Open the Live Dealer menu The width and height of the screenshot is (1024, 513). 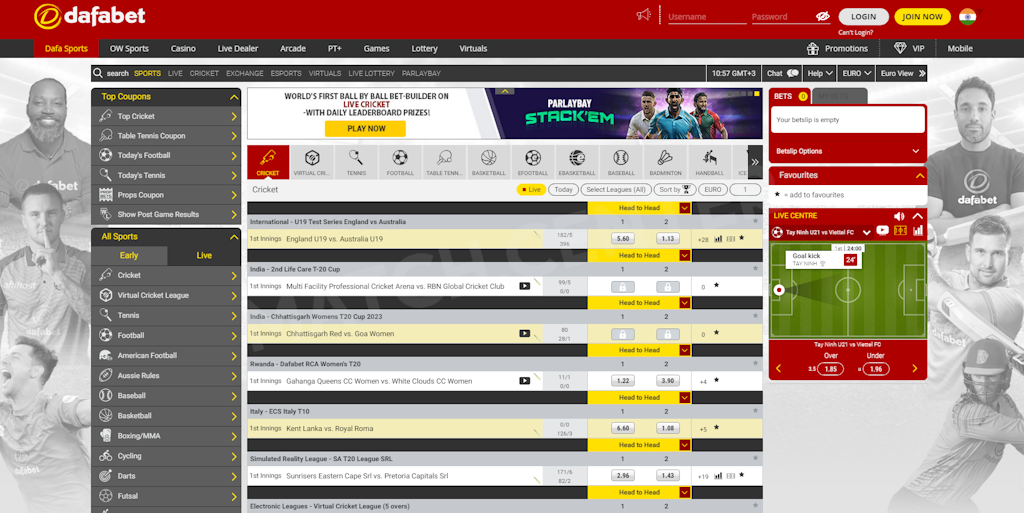[x=238, y=48]
